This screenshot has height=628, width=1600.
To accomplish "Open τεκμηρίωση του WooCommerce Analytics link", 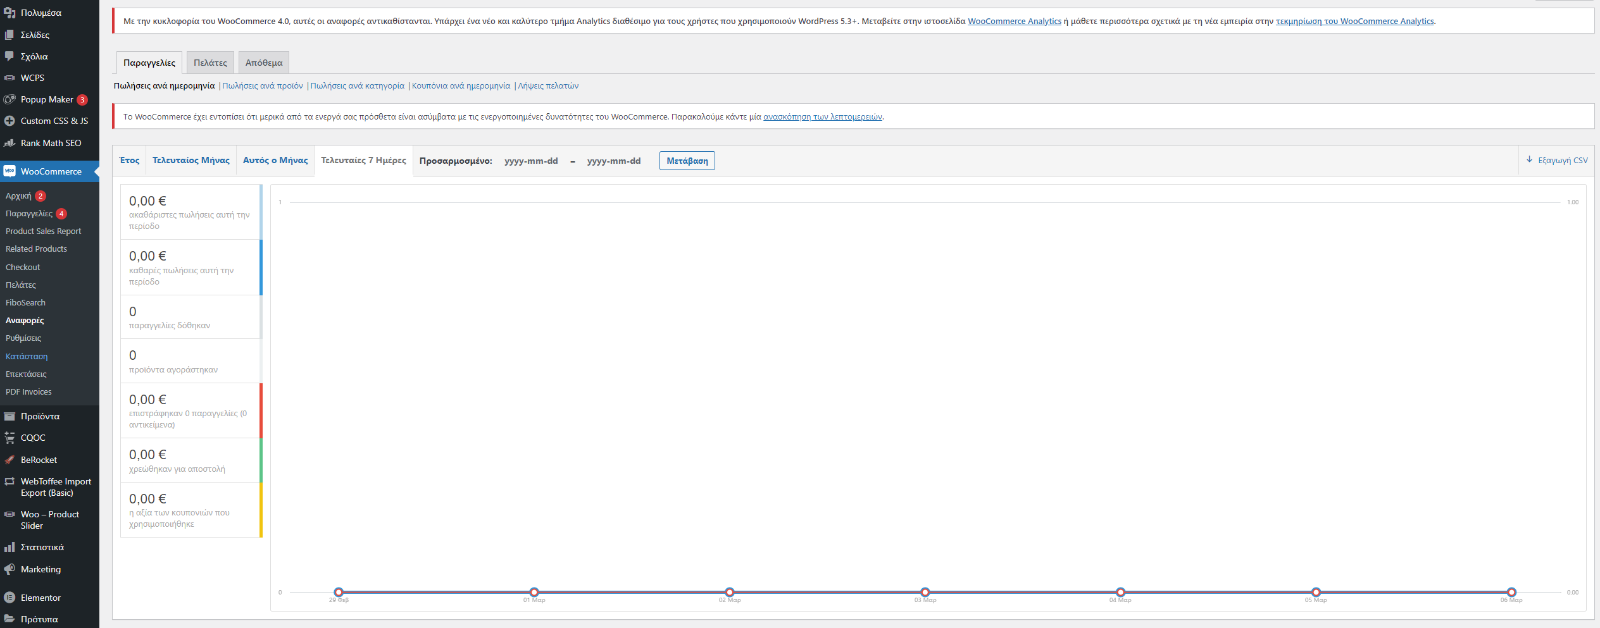I will click(x=1355, y=21).
